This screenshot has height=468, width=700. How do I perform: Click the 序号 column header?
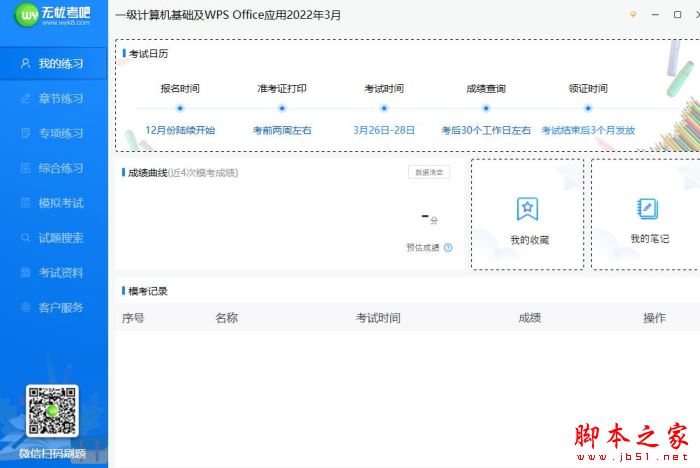point(133,318)
